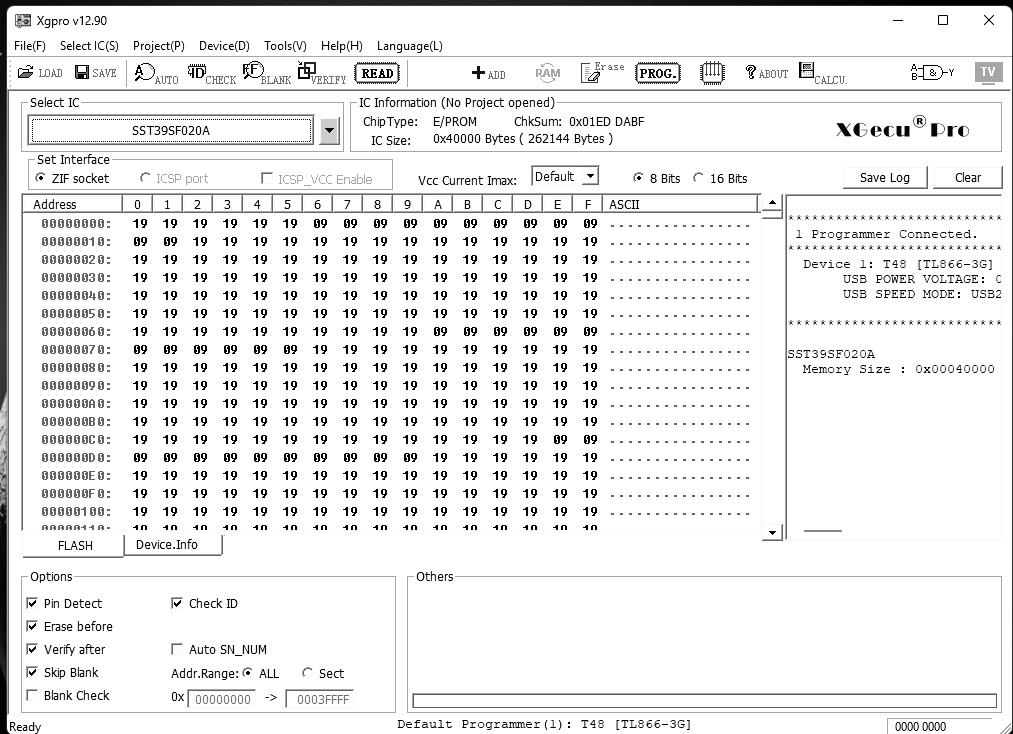Click the LOAD file toolbar icon
Screen dimensions: 1013x734
pos(39,73)
